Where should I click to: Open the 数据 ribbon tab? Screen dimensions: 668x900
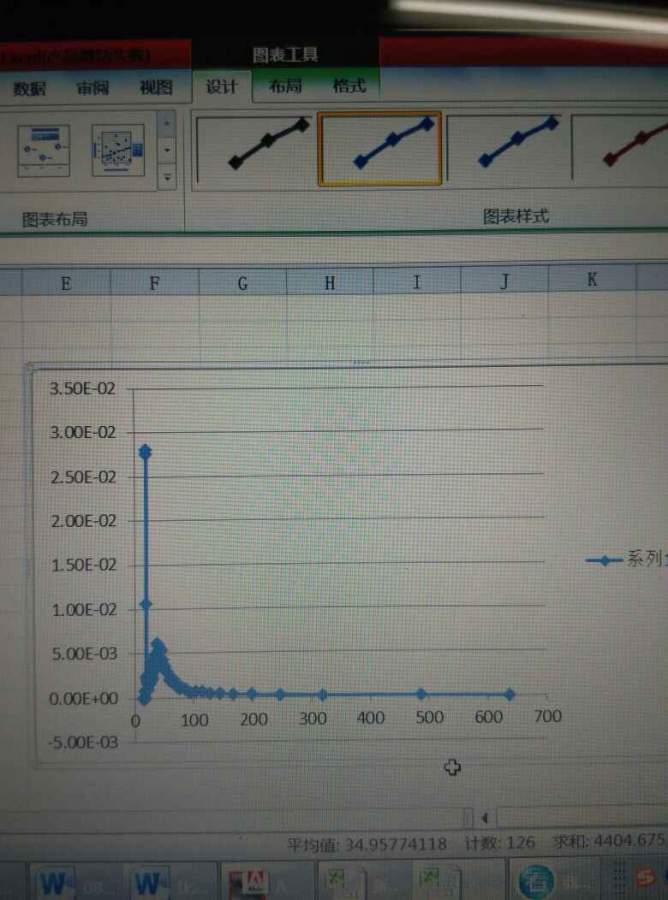30,89
